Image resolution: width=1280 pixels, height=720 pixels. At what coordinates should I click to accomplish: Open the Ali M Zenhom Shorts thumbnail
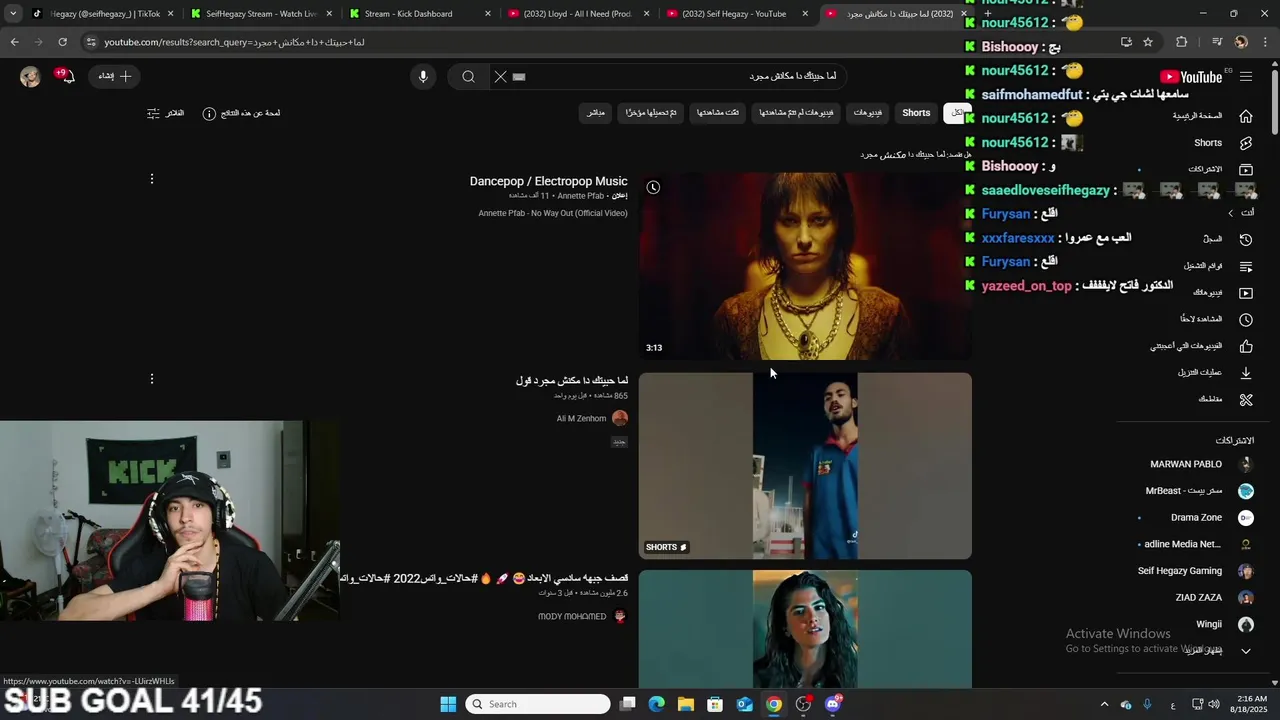click(805, 466)
